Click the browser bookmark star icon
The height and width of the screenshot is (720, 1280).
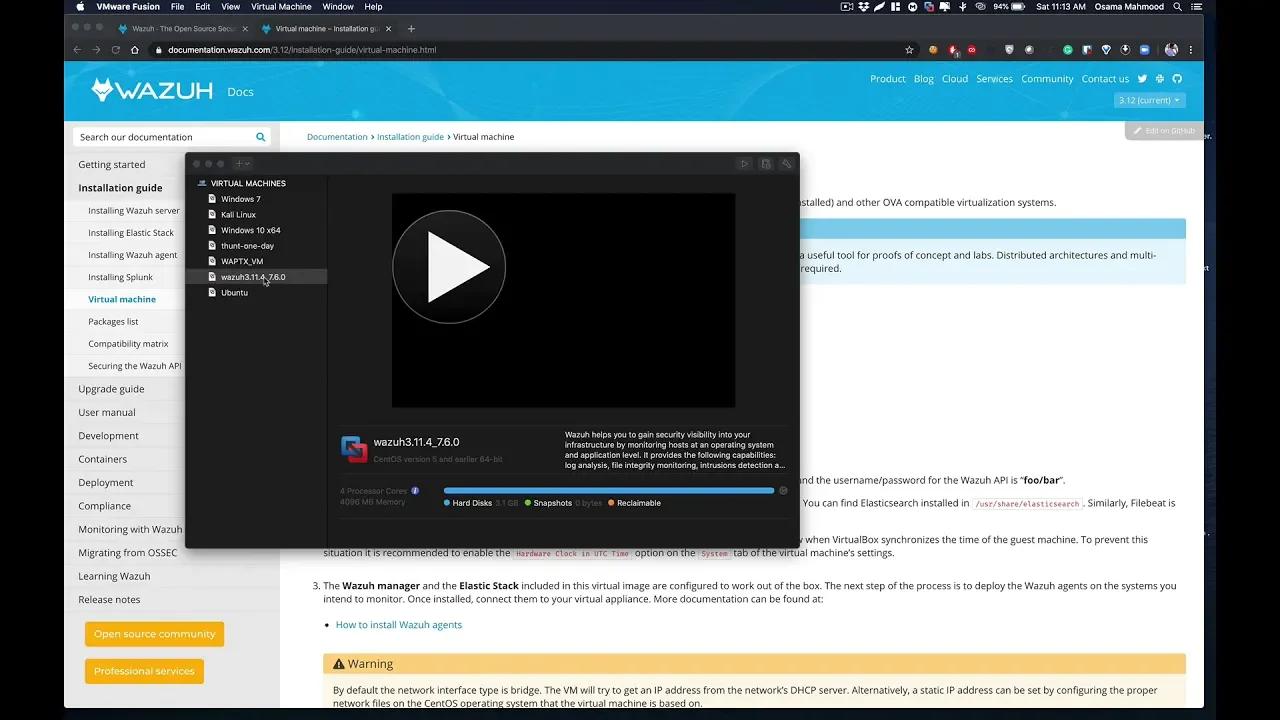coord(908,49)
